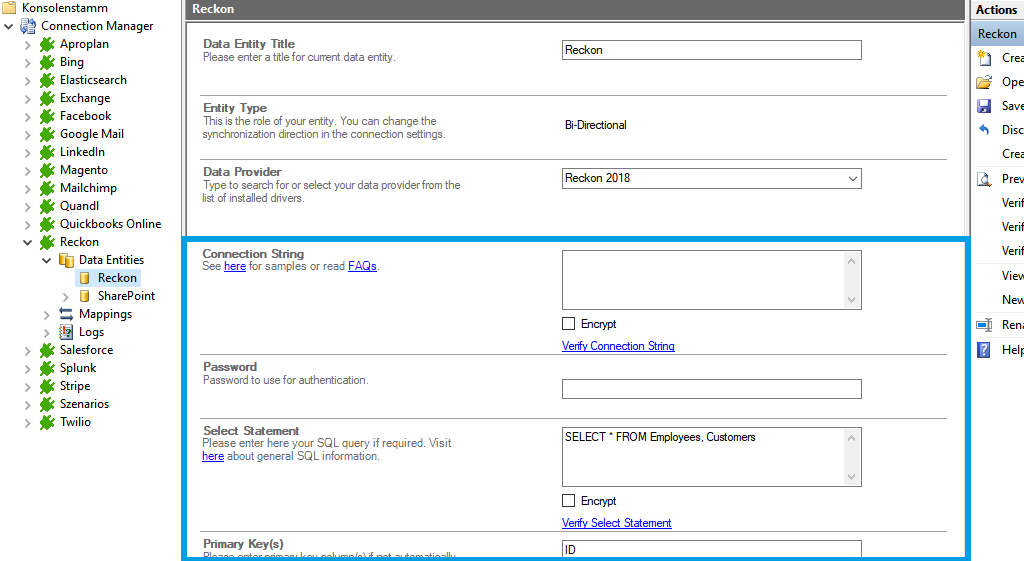Click the Save icon in Actions pane

click(x=984, y=106)
